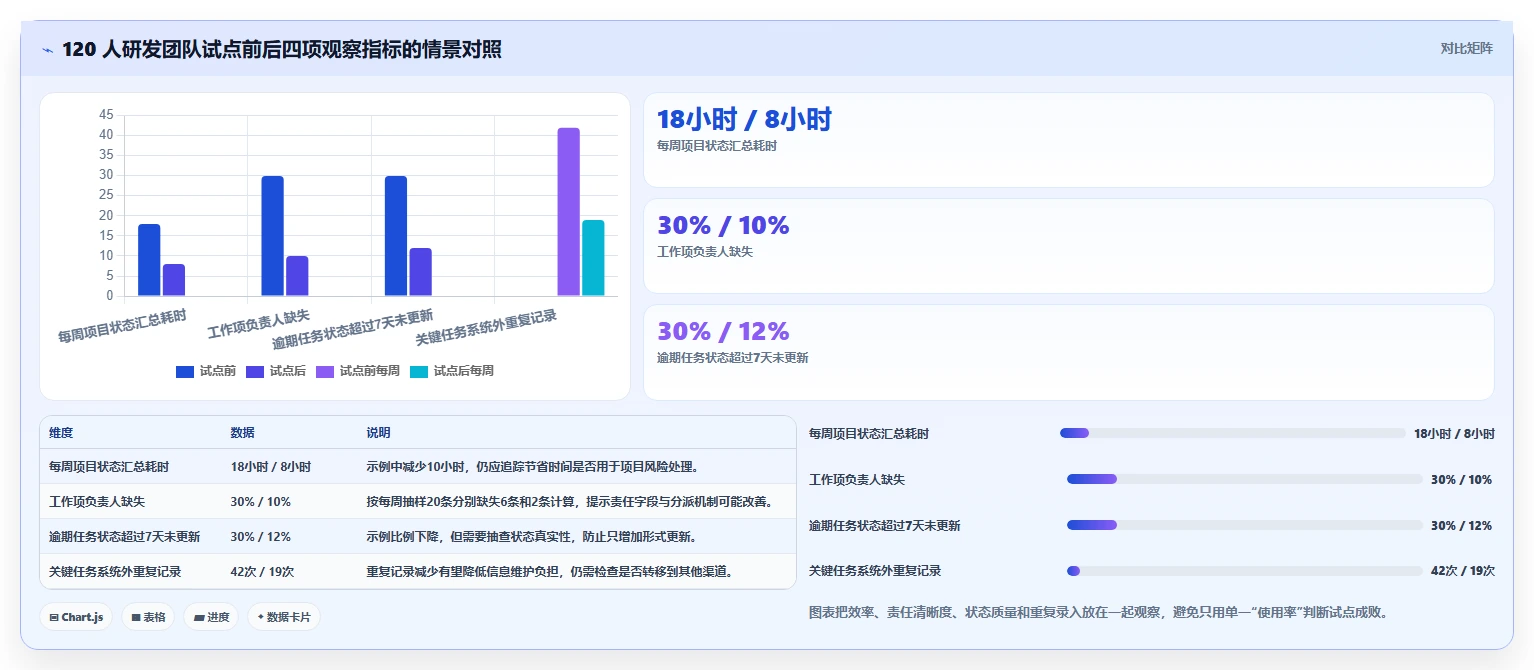Select the 试点前 bar for 逾期任务状态超过7天未更新

tap(396, 236)
